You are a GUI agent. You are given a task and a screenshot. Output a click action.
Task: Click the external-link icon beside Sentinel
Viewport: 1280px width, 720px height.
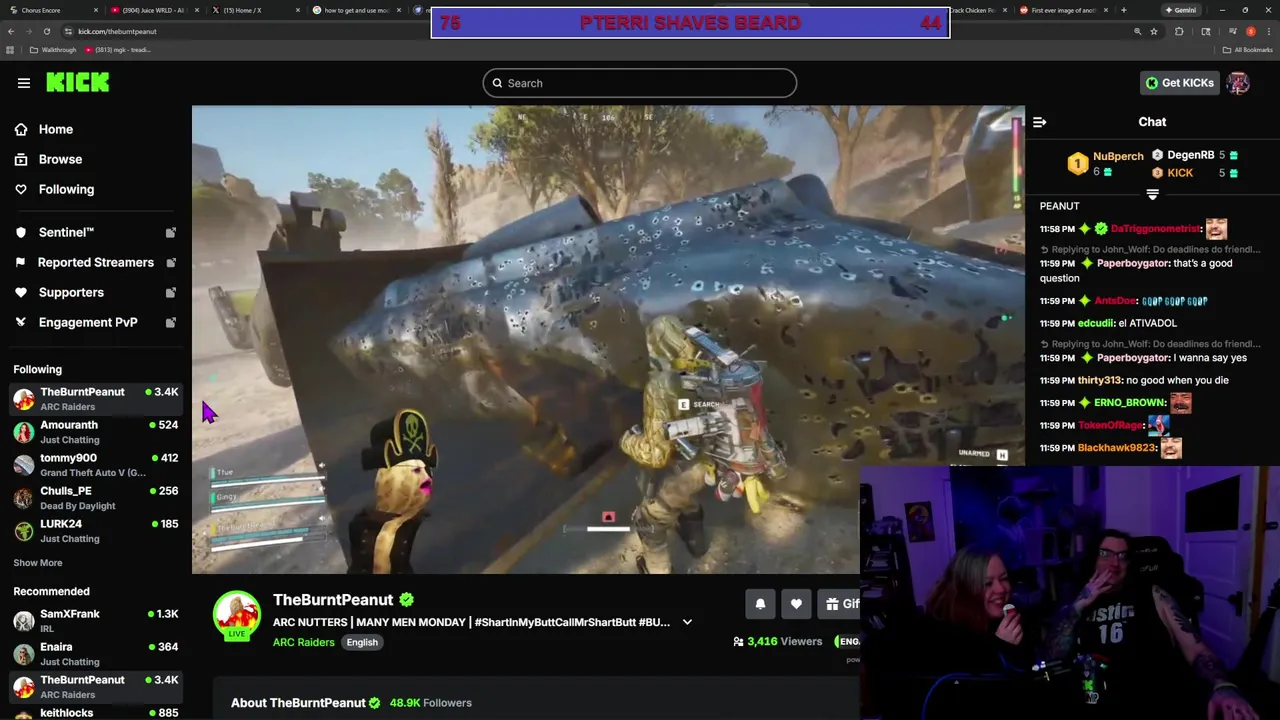point(170,232)
